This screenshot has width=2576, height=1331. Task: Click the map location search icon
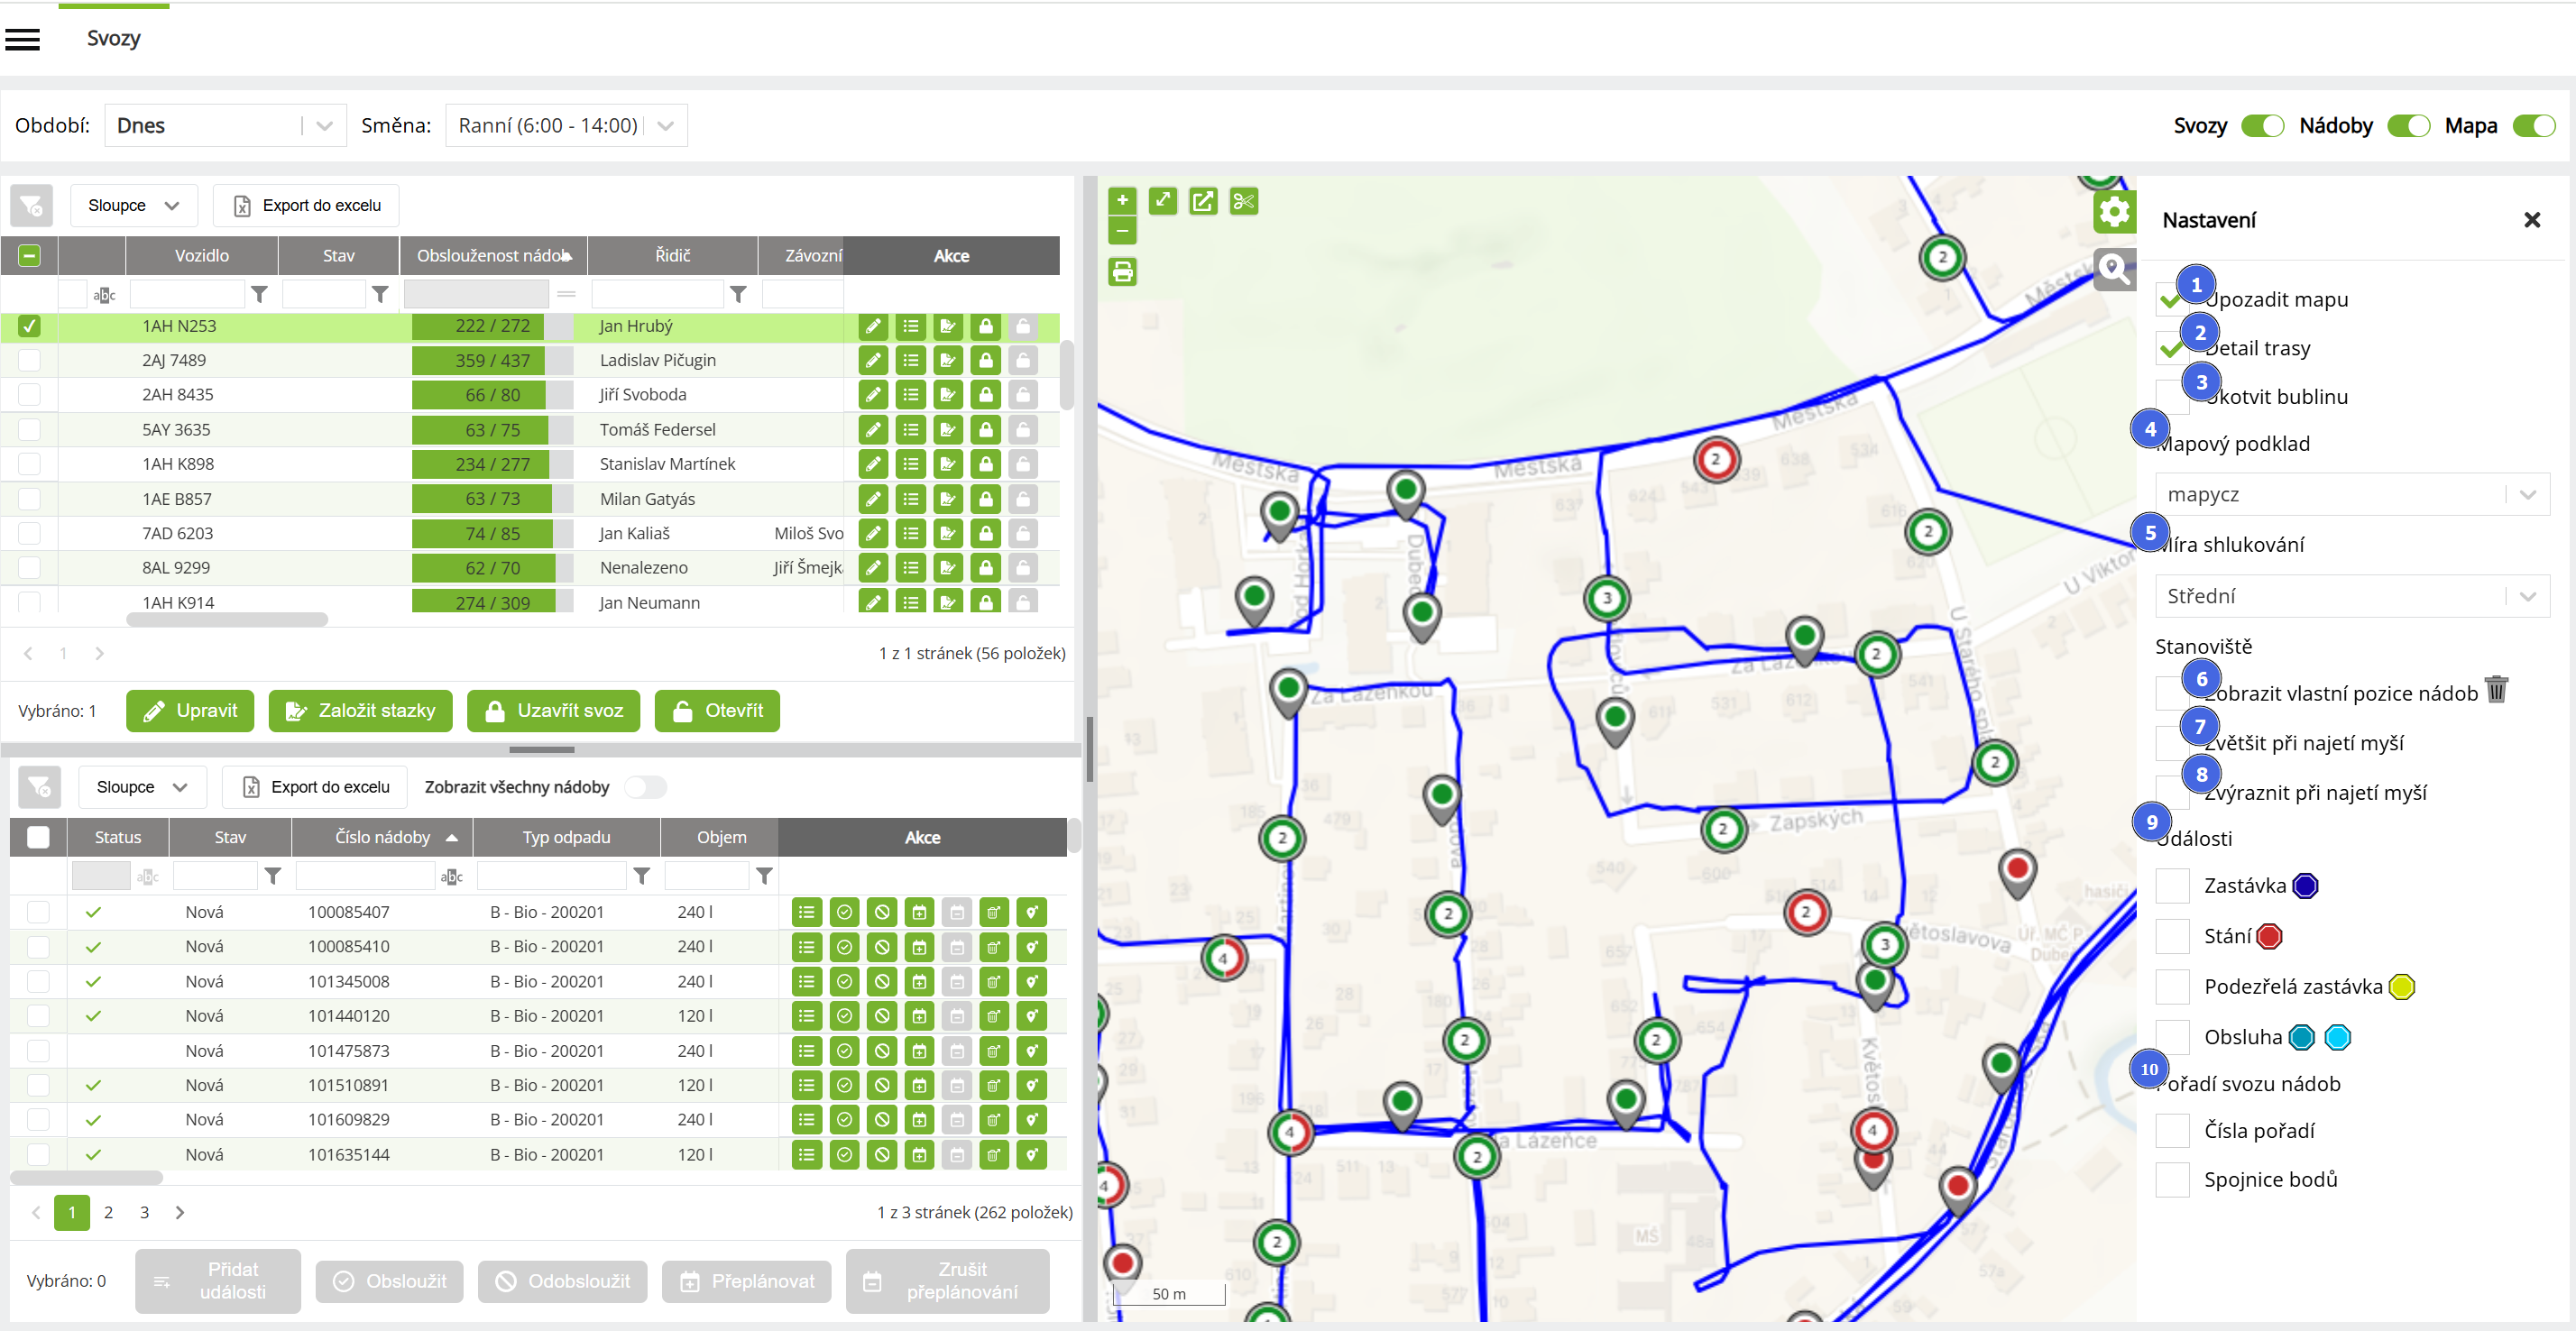[2113, 269]
